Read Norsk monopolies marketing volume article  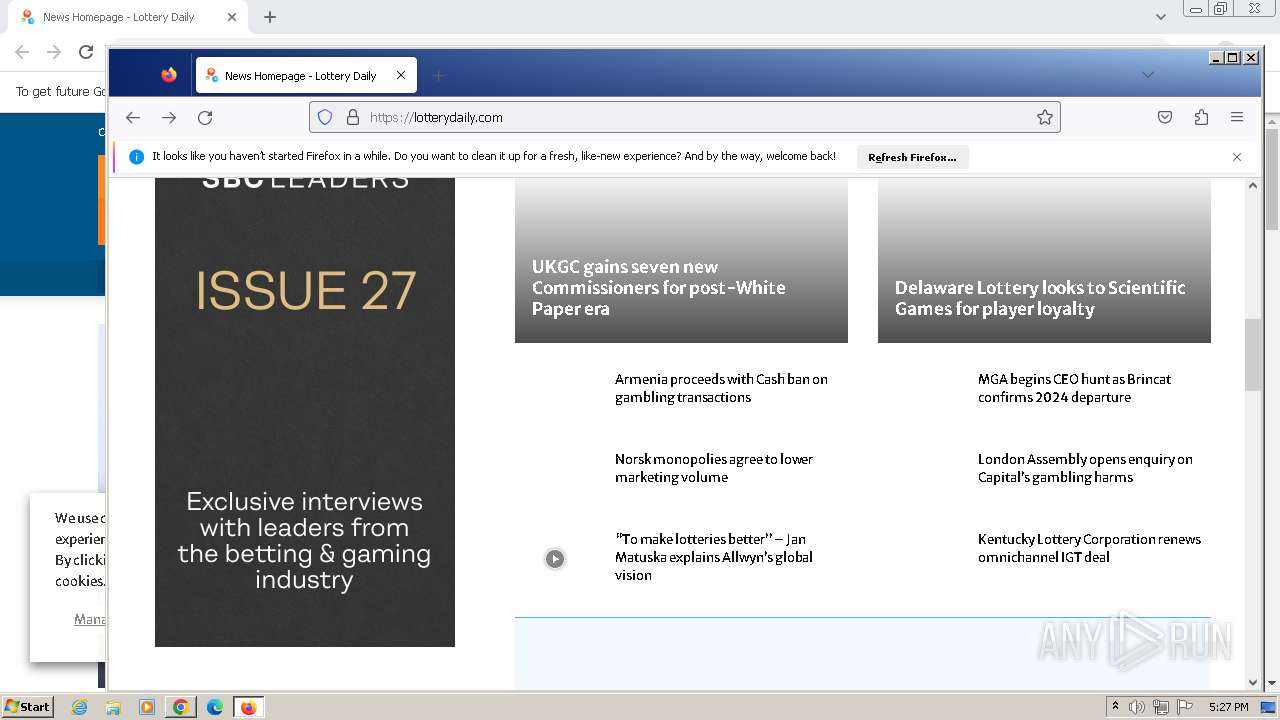pyautogui.click(x=714, y=468)
